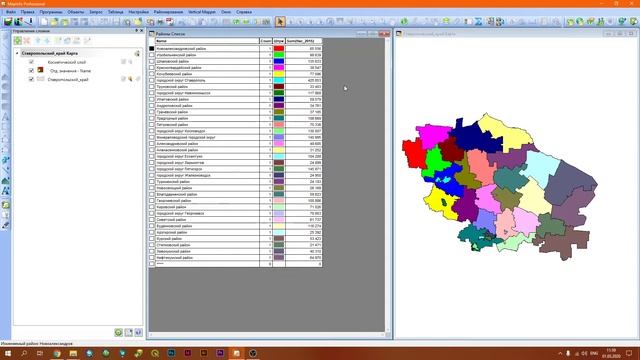Viewport: 640px width, 360px height.
Task: Click the thematic map icon beside Отд. значения
Action: pyautogui.click(x=40, y=70)
